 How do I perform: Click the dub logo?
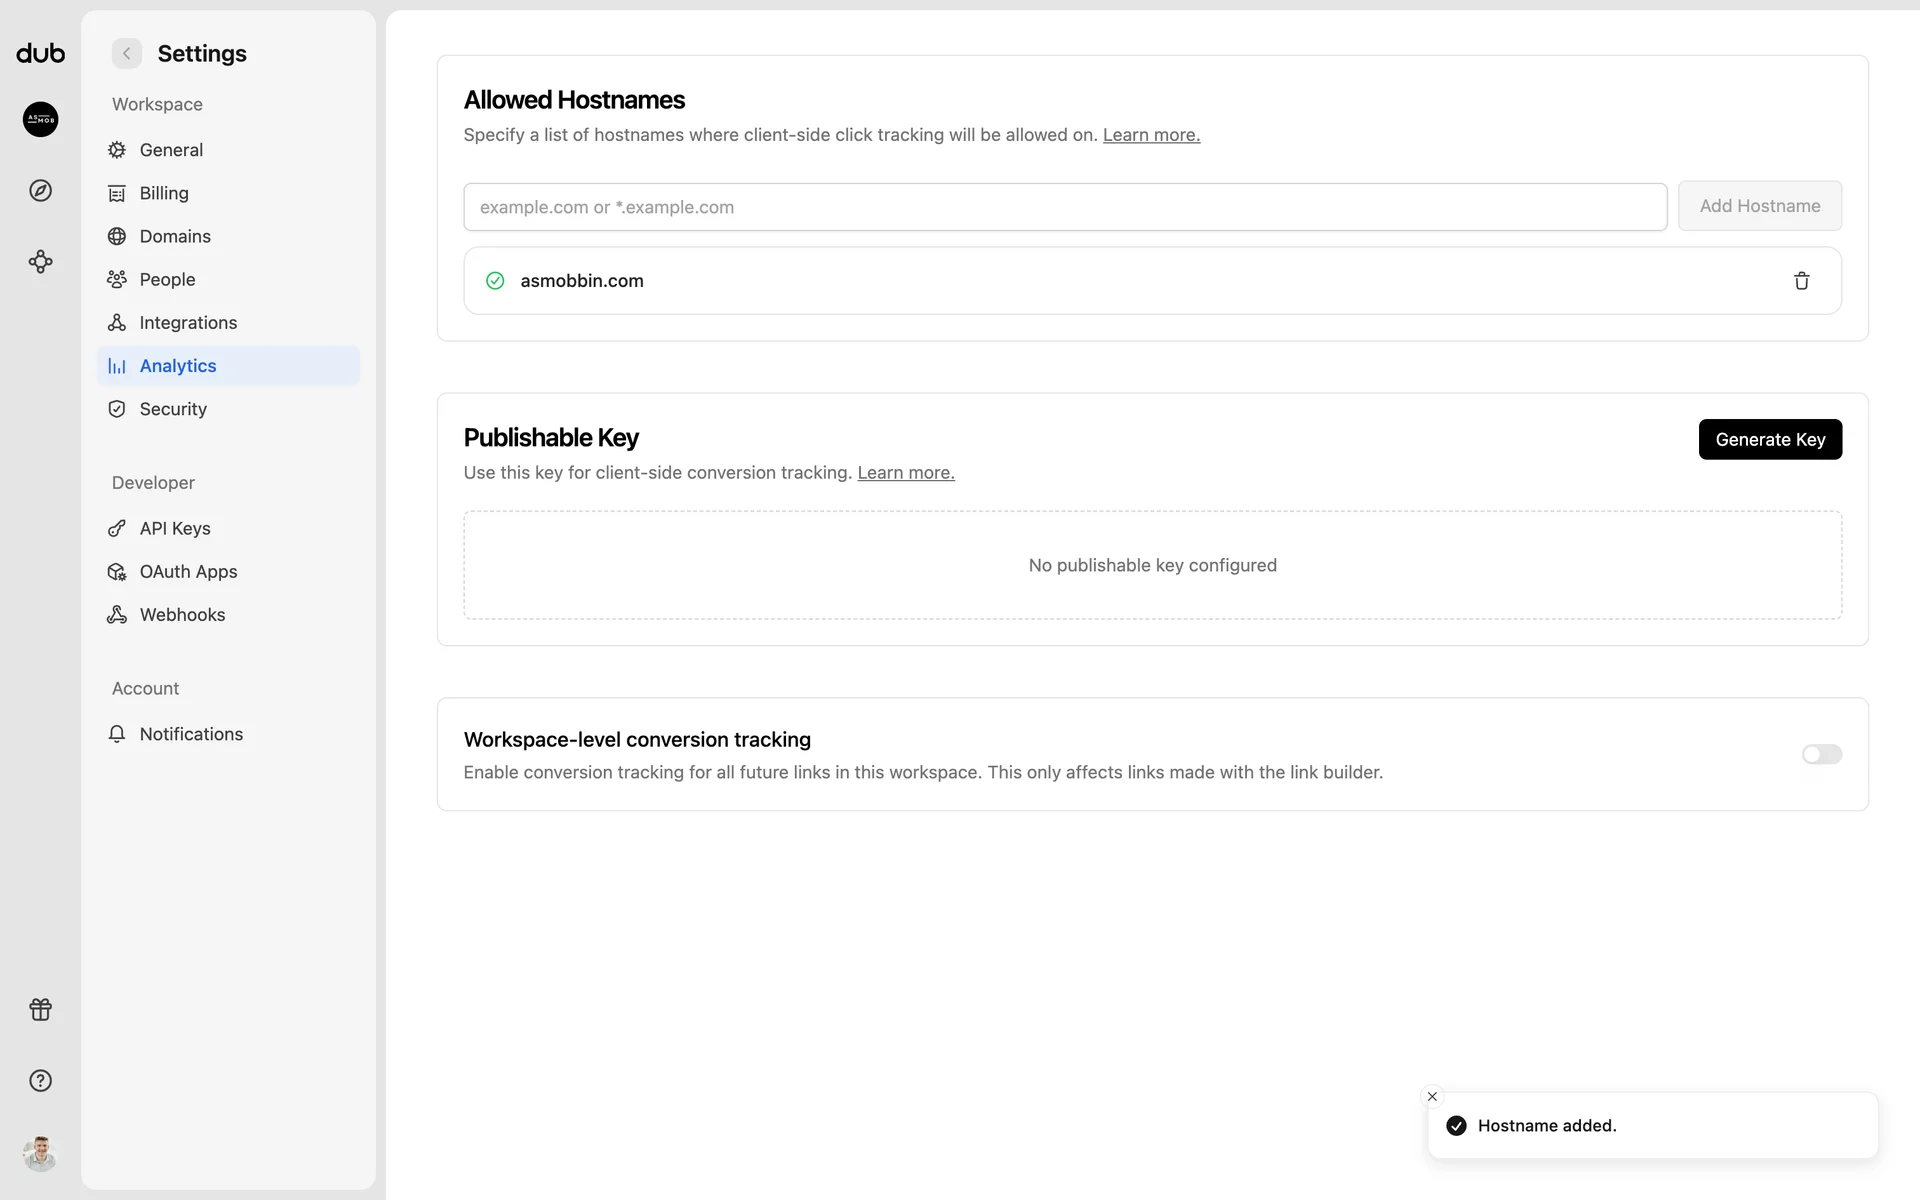41,54
